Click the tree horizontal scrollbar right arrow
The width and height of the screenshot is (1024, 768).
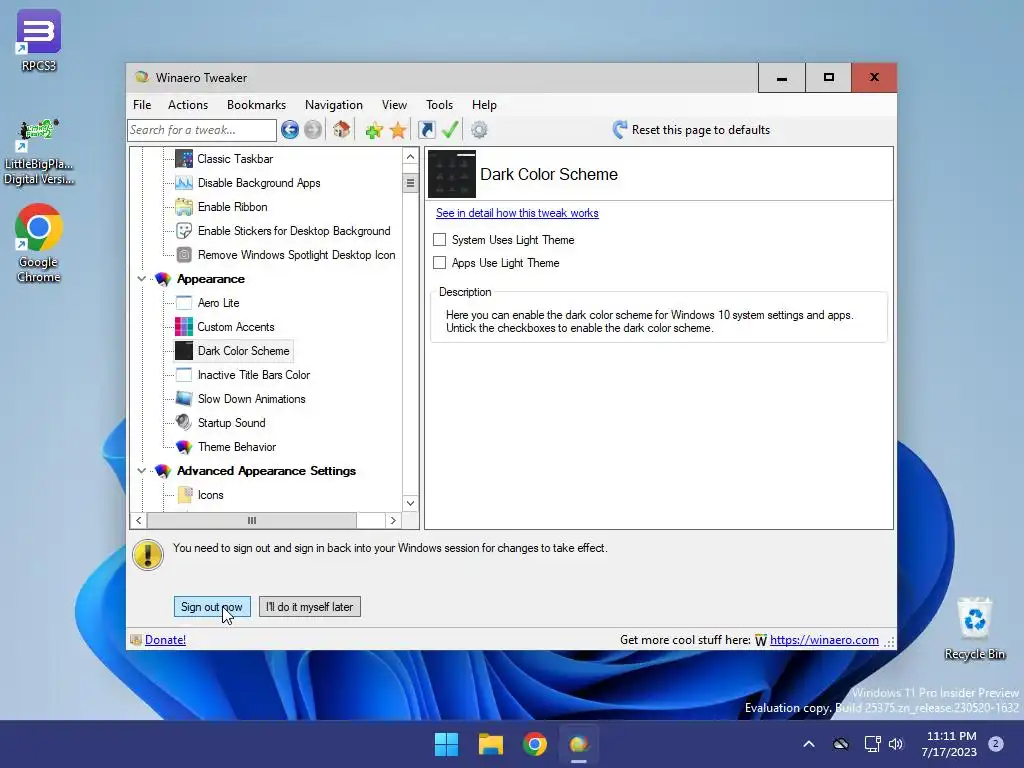[x=392, y=520]
